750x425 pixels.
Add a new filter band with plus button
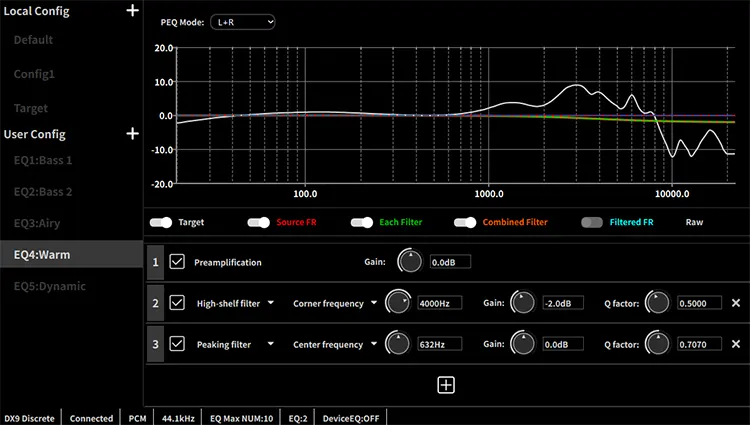click(x=446, y=385)
